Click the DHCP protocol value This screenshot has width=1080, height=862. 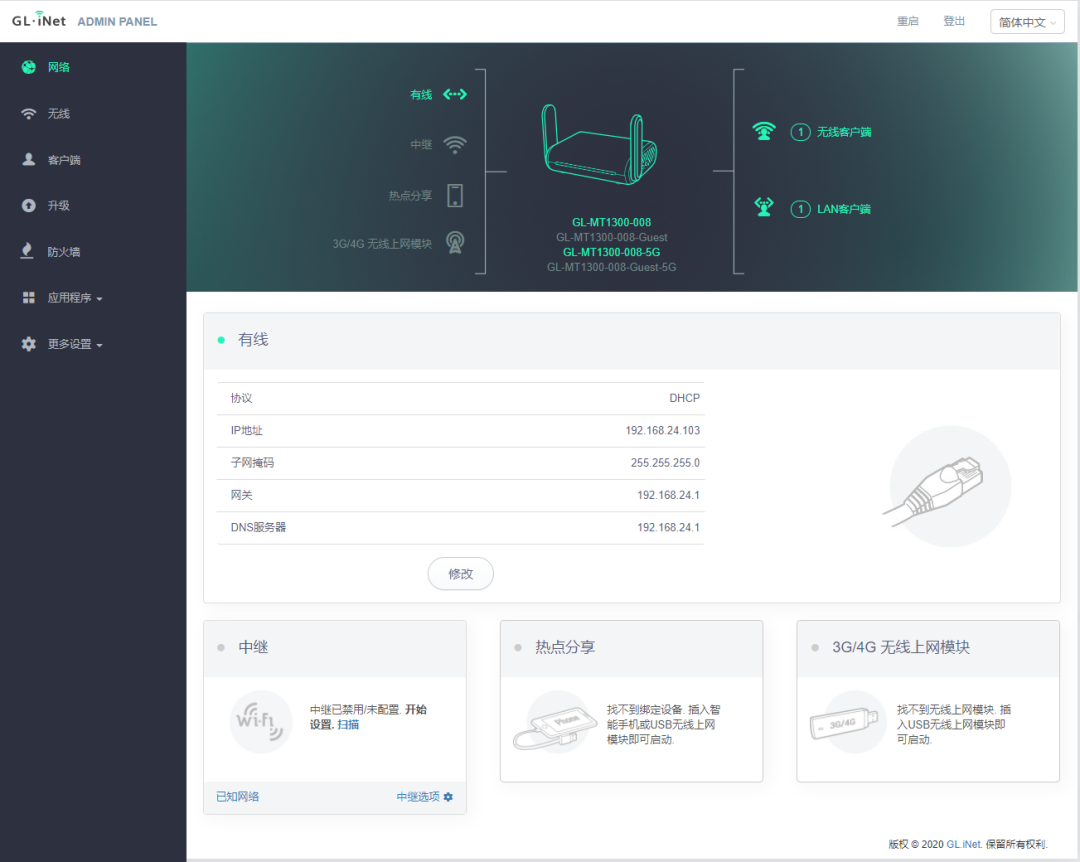point(685,398)
